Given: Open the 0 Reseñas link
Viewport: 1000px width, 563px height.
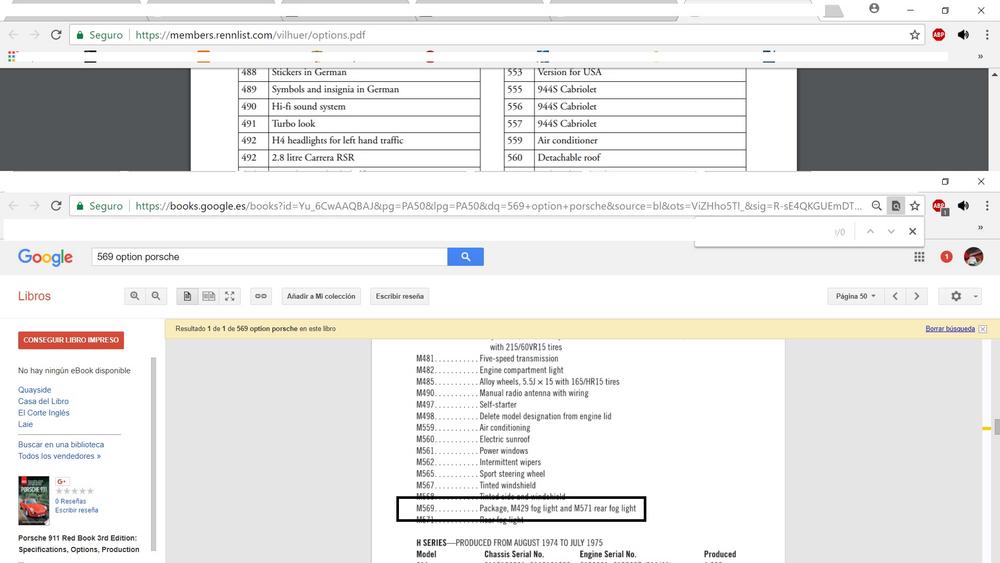Looking at the screenshot, I should click(70, 501).
